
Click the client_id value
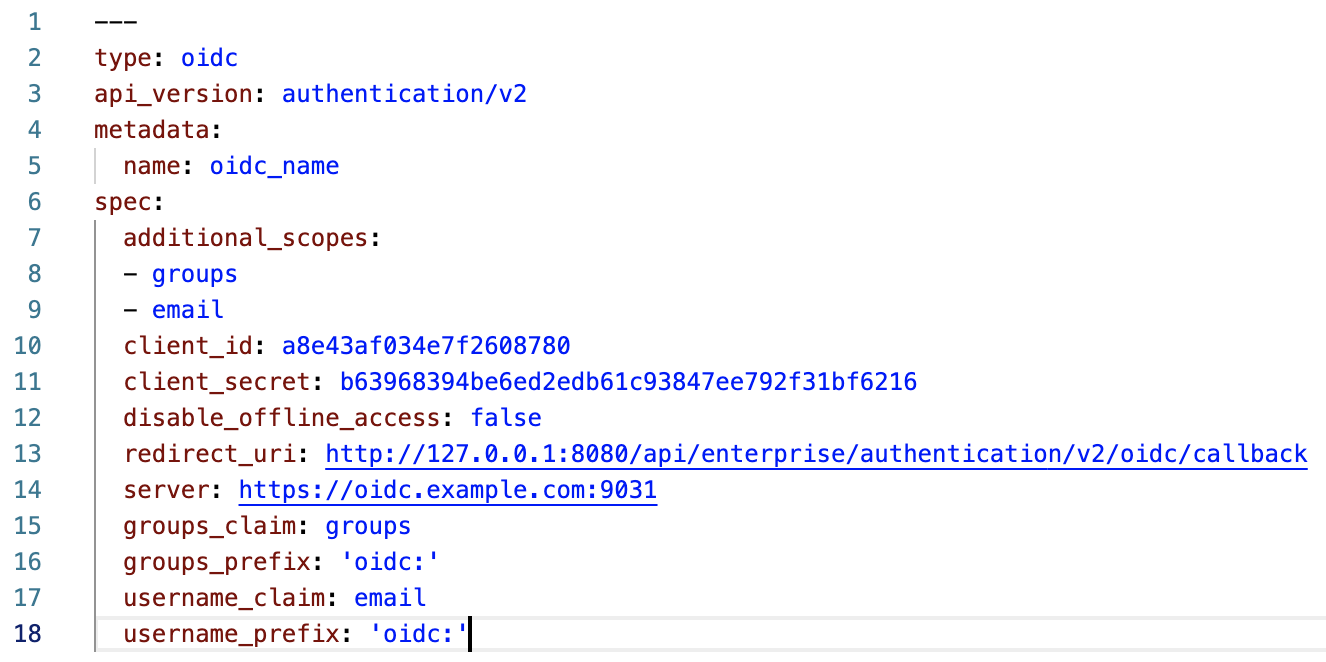pyautogui.click(x=426, y=346)
